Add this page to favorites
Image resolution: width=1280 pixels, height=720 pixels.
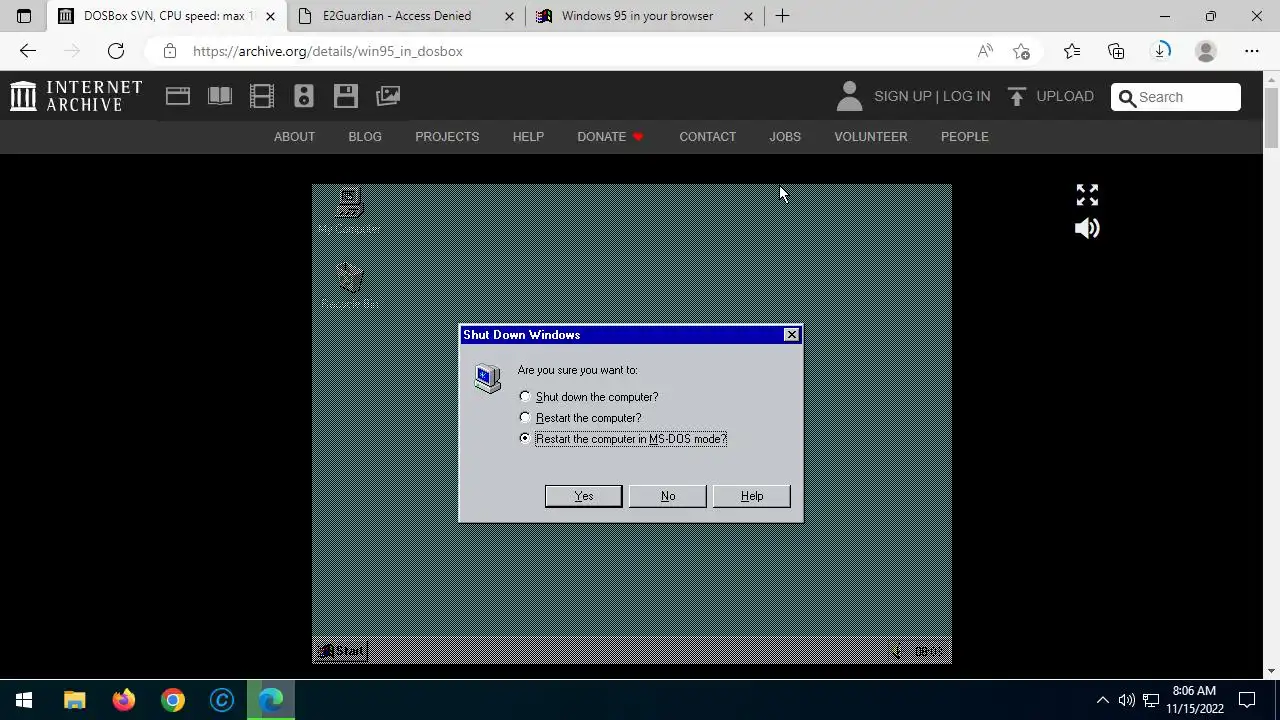tap(1021, 51)
